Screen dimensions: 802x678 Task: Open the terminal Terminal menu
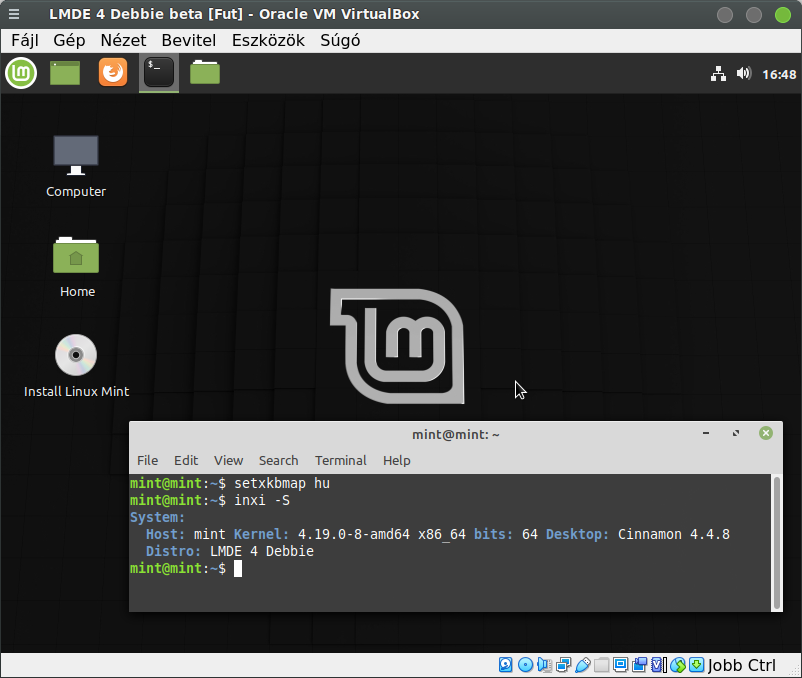(x=341, y=461)
